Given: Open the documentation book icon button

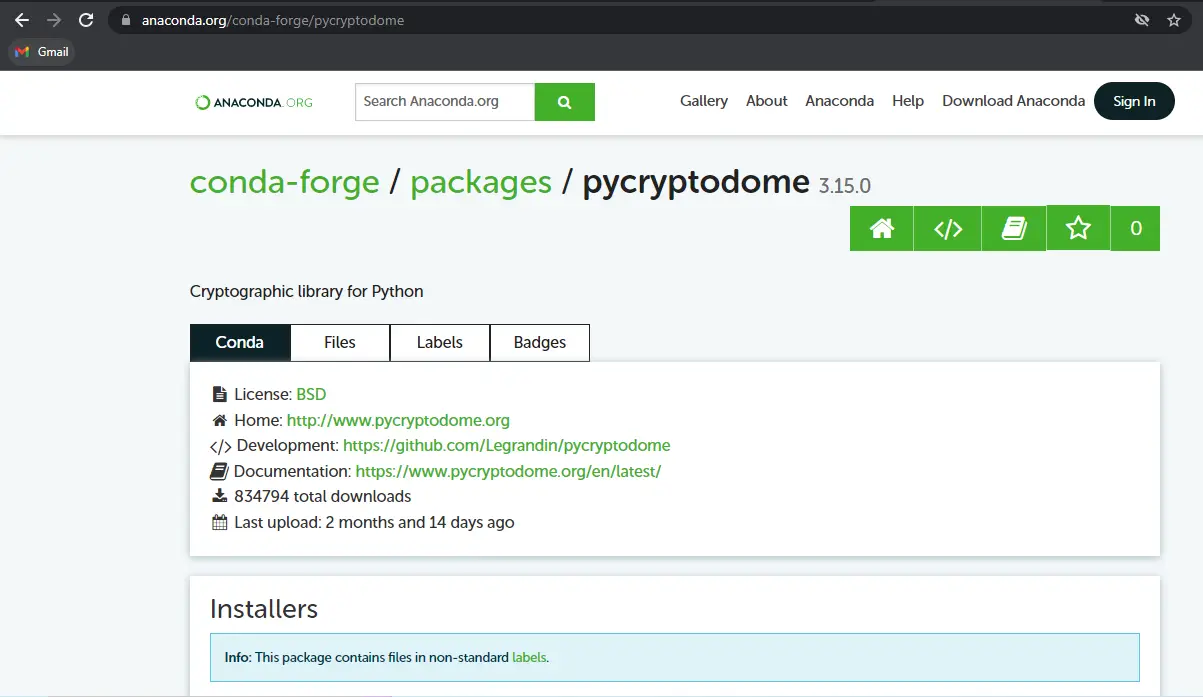Looking at the screenshot, I should 1014,229.
